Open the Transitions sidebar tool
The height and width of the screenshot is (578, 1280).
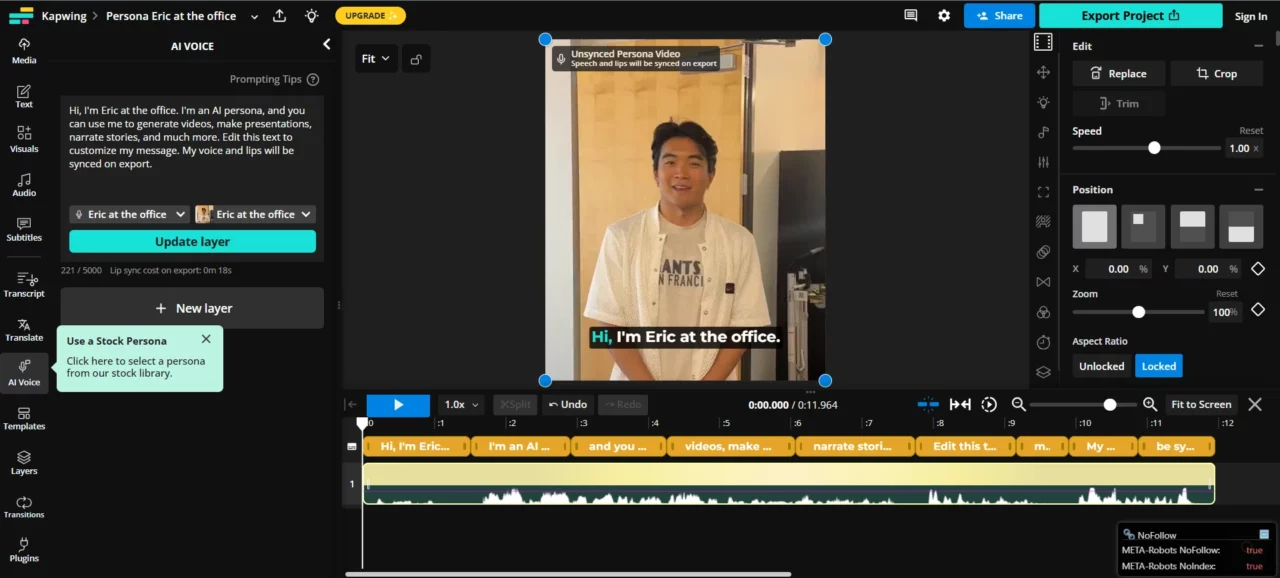point(24,507)
